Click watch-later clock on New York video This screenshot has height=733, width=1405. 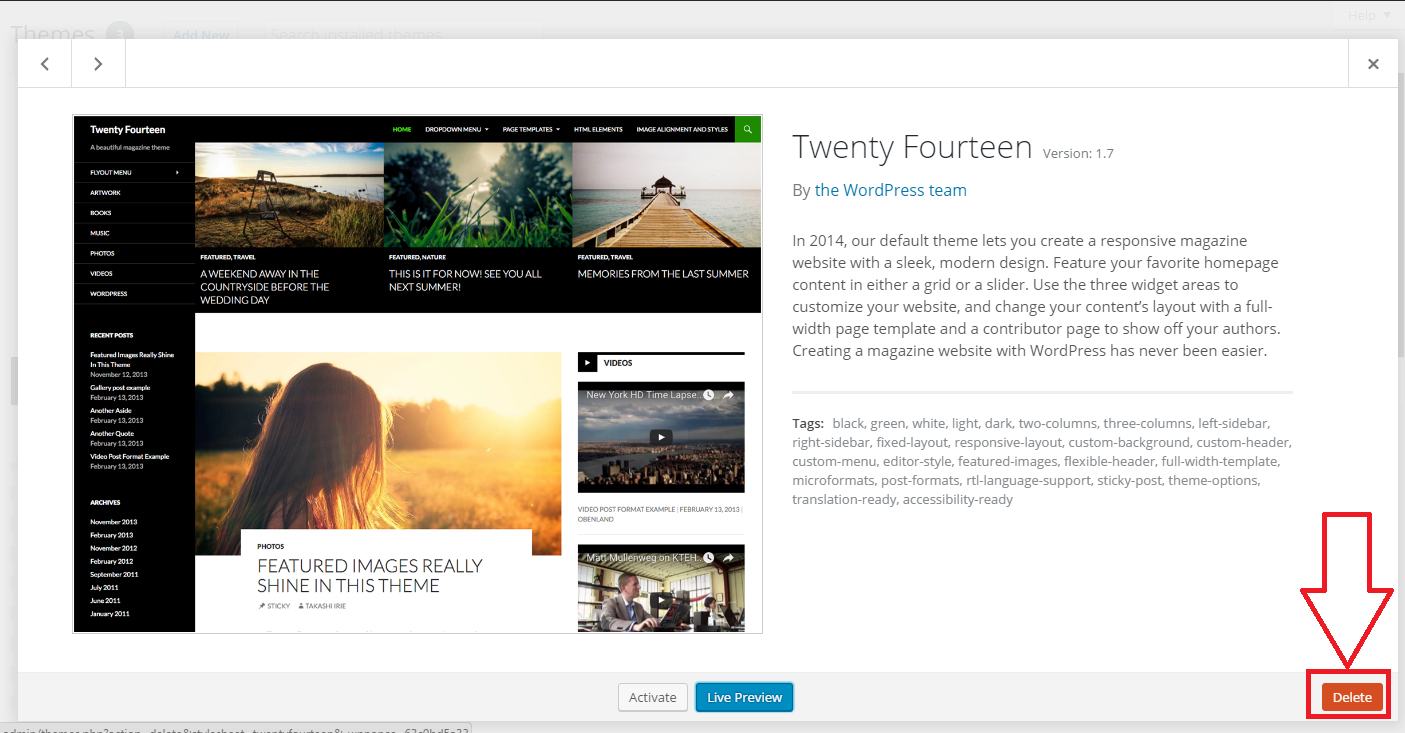tap(709, 395)
